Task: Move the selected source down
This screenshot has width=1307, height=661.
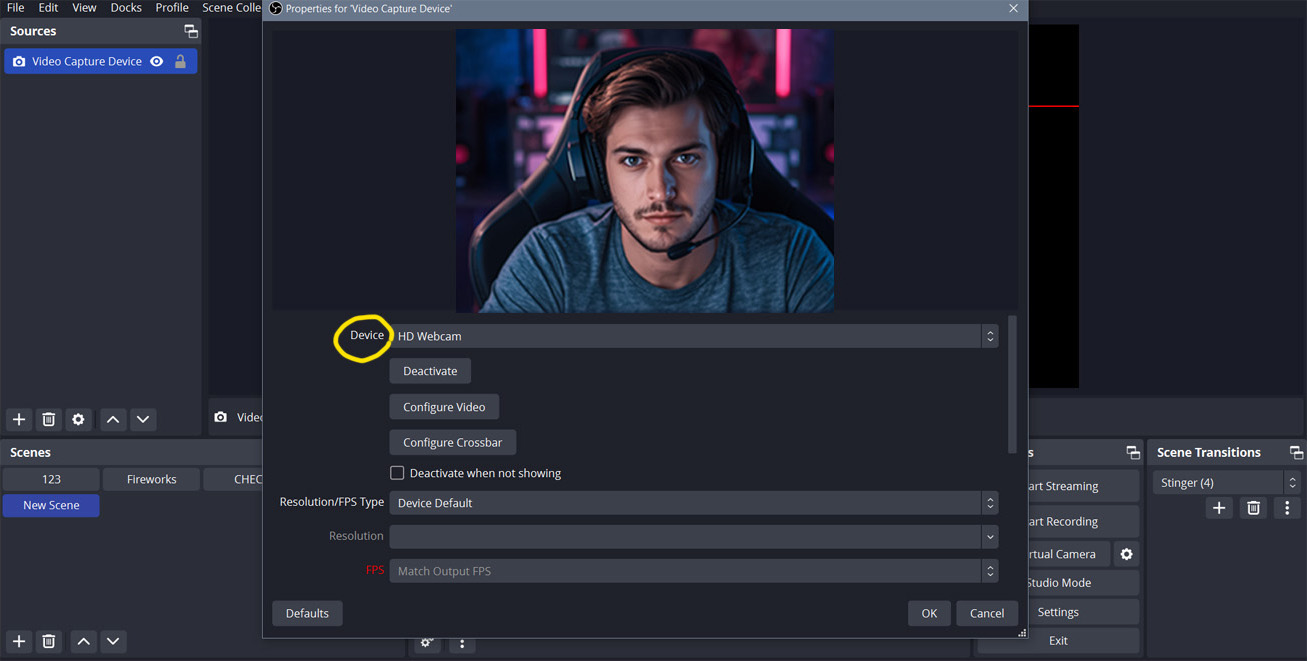Action: click(143, 420)
